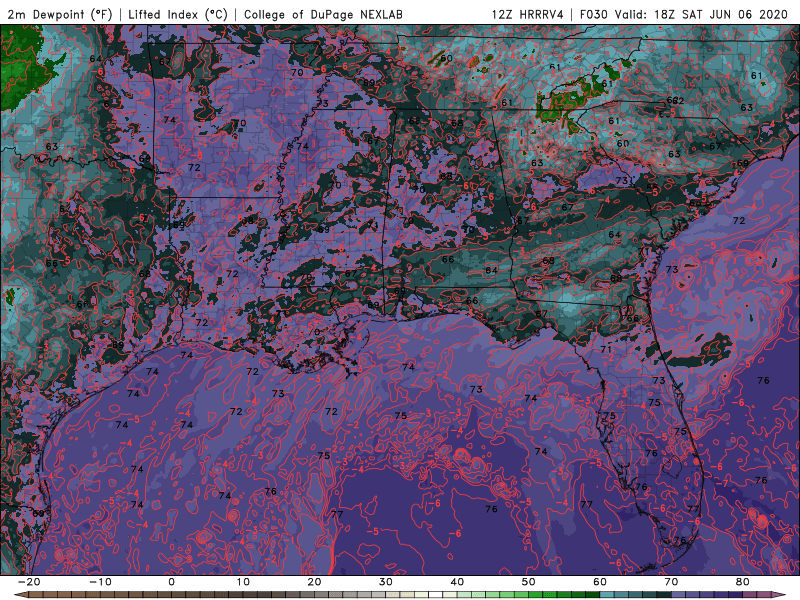Image resolution: width=800 pixels, height=600 pixels.
Task: Click the 'F030 Valid: 18Z SAT JUN 06 2020' text
Action: point(684,14)
